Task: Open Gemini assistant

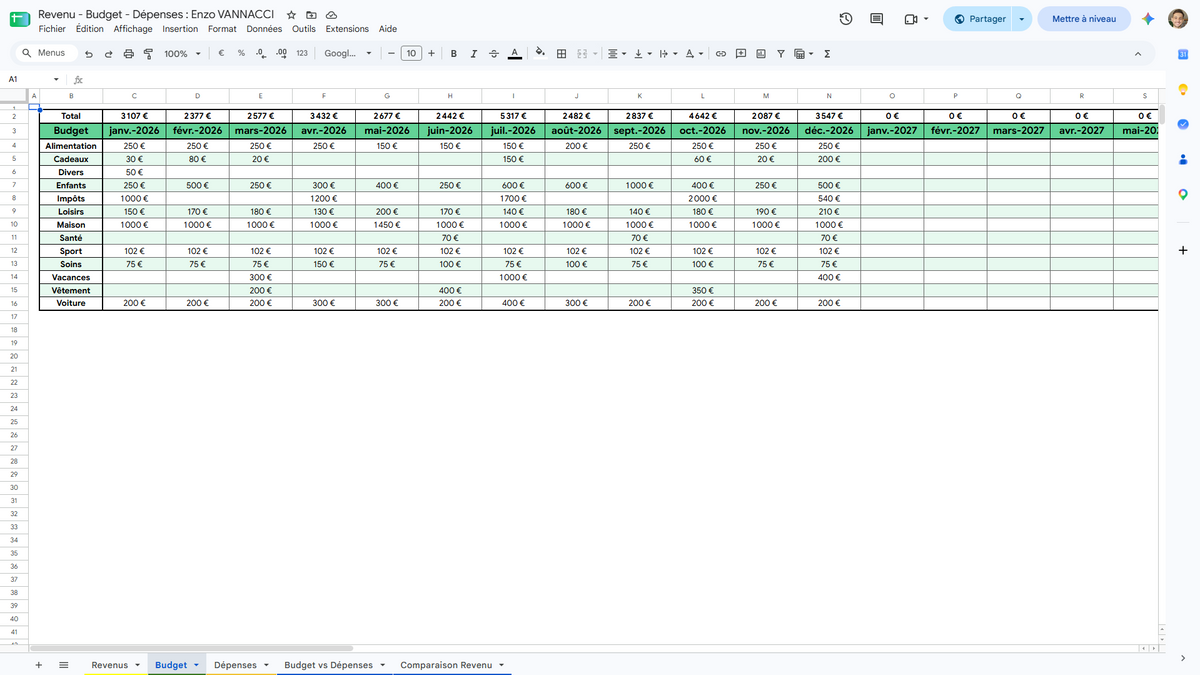Action: coord(1149,19)
